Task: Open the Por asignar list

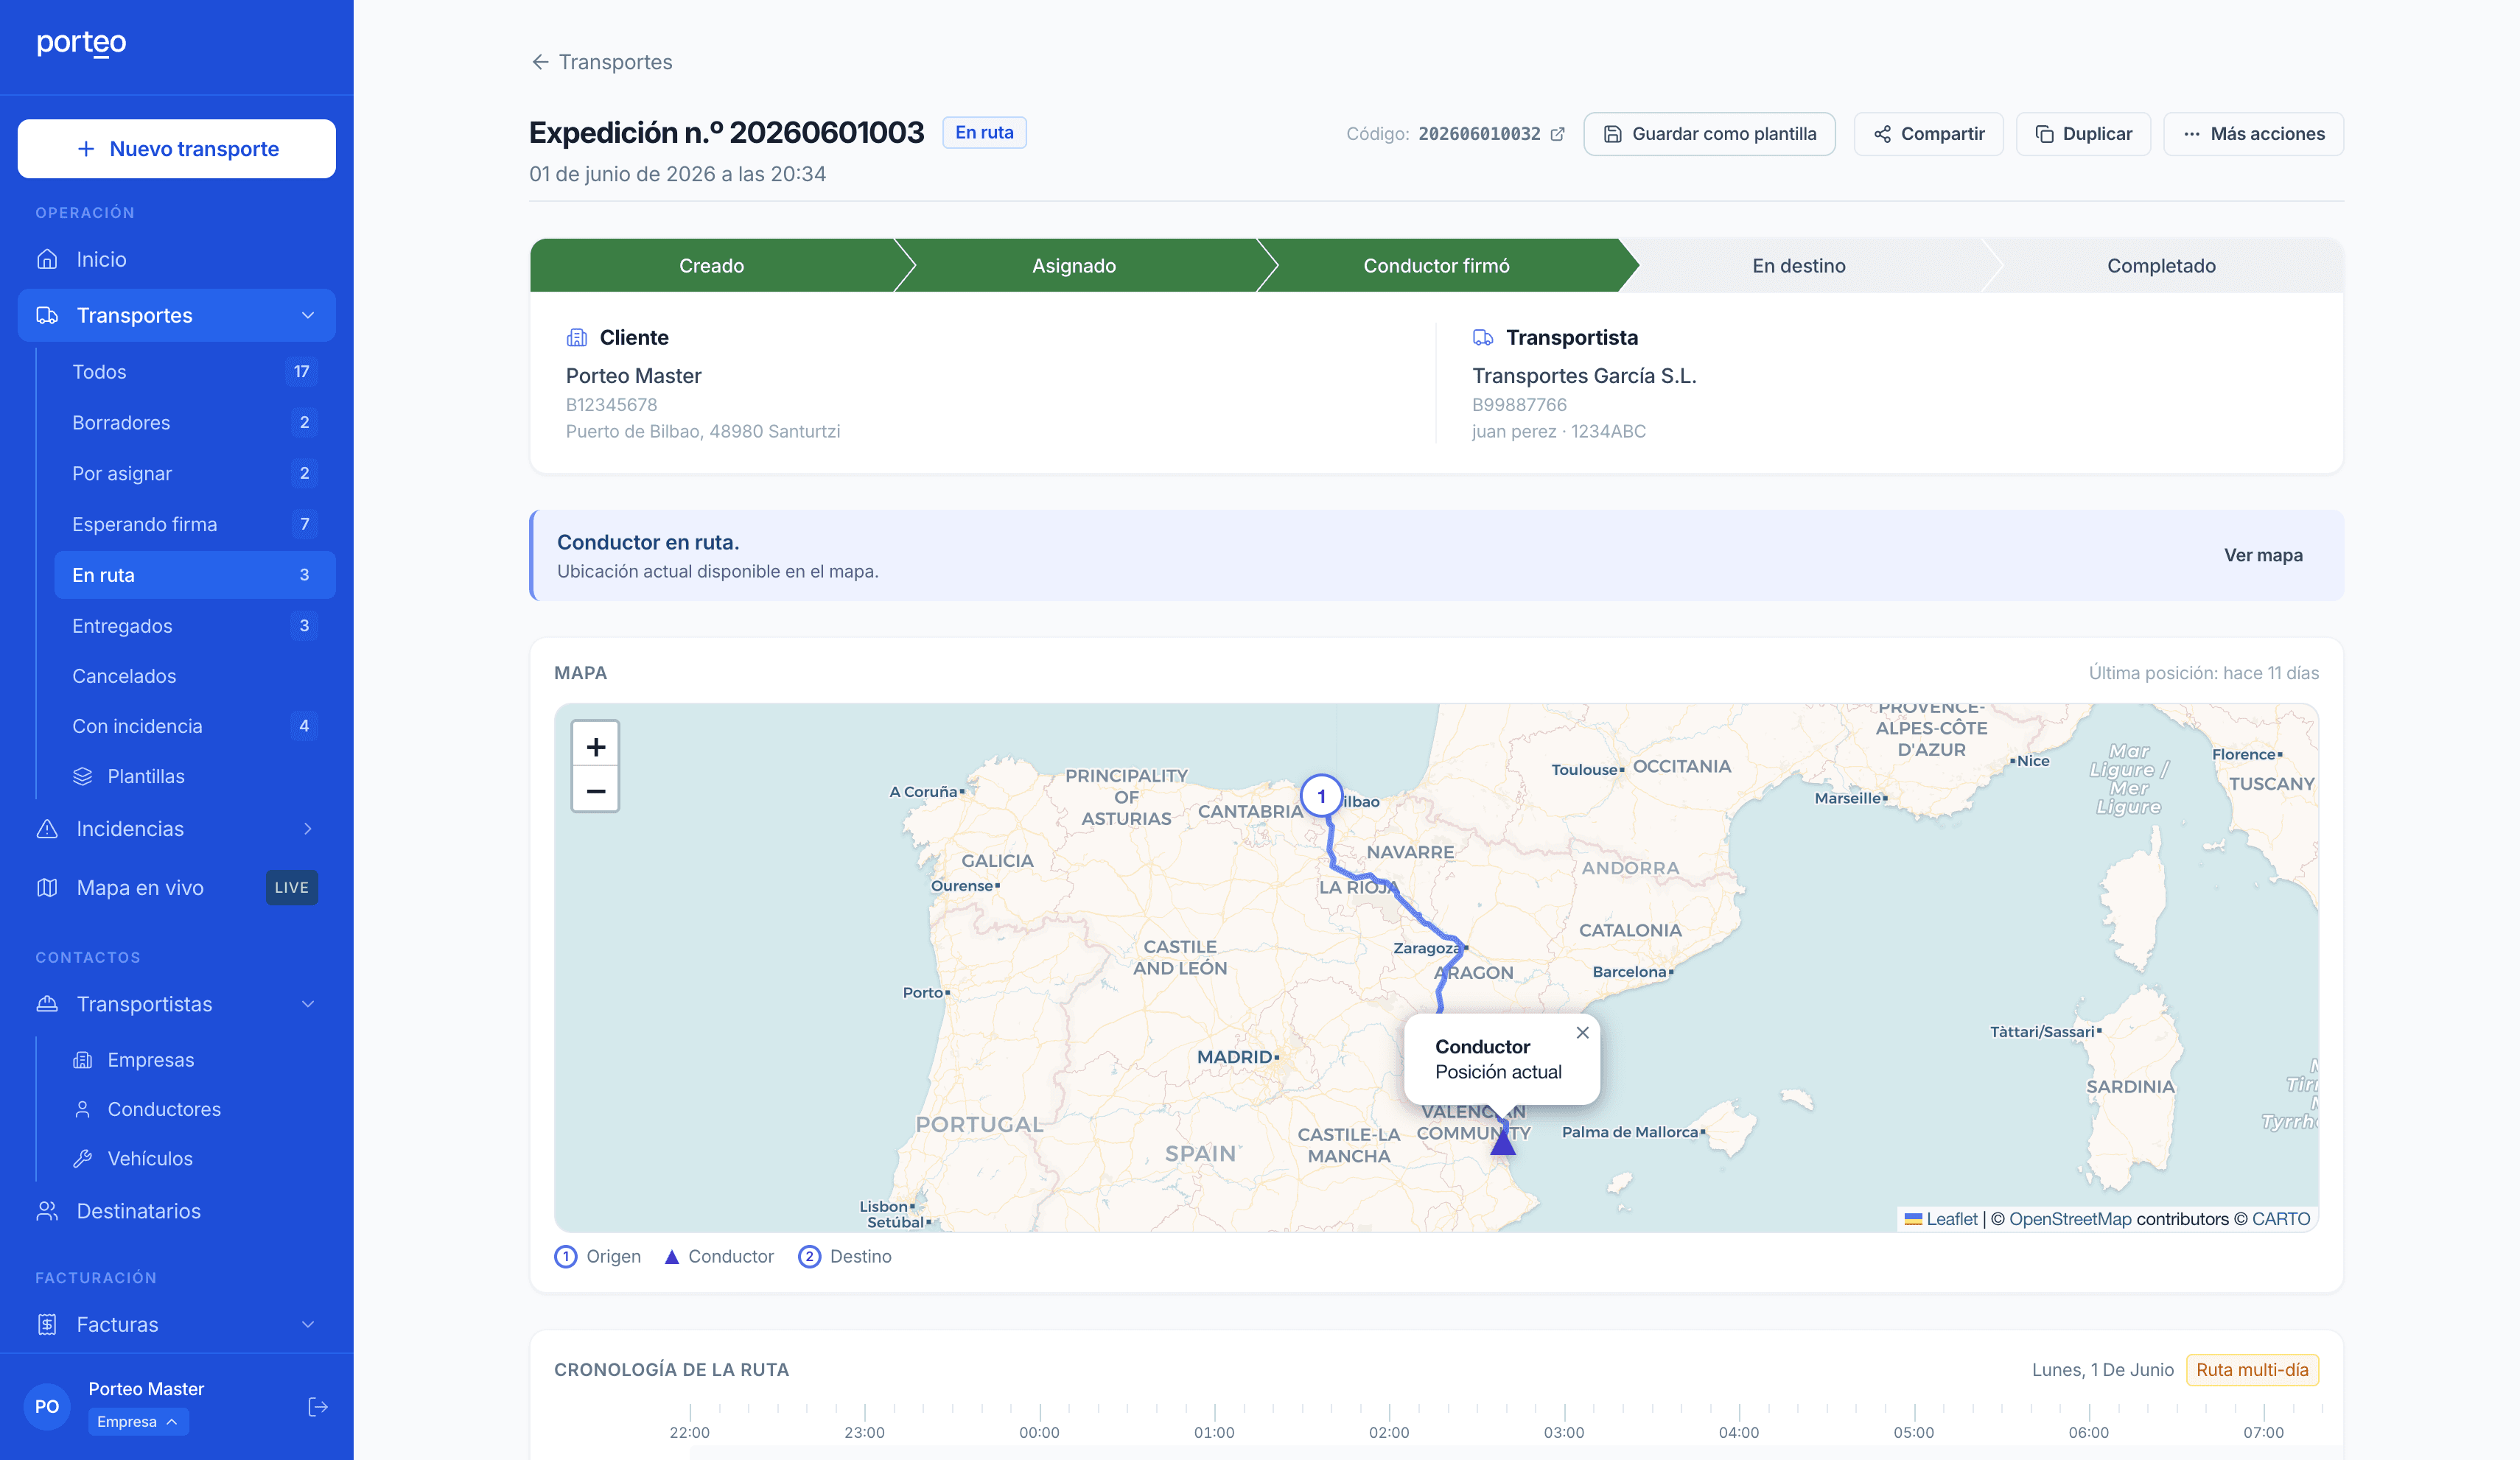Action: click(195, 473)
